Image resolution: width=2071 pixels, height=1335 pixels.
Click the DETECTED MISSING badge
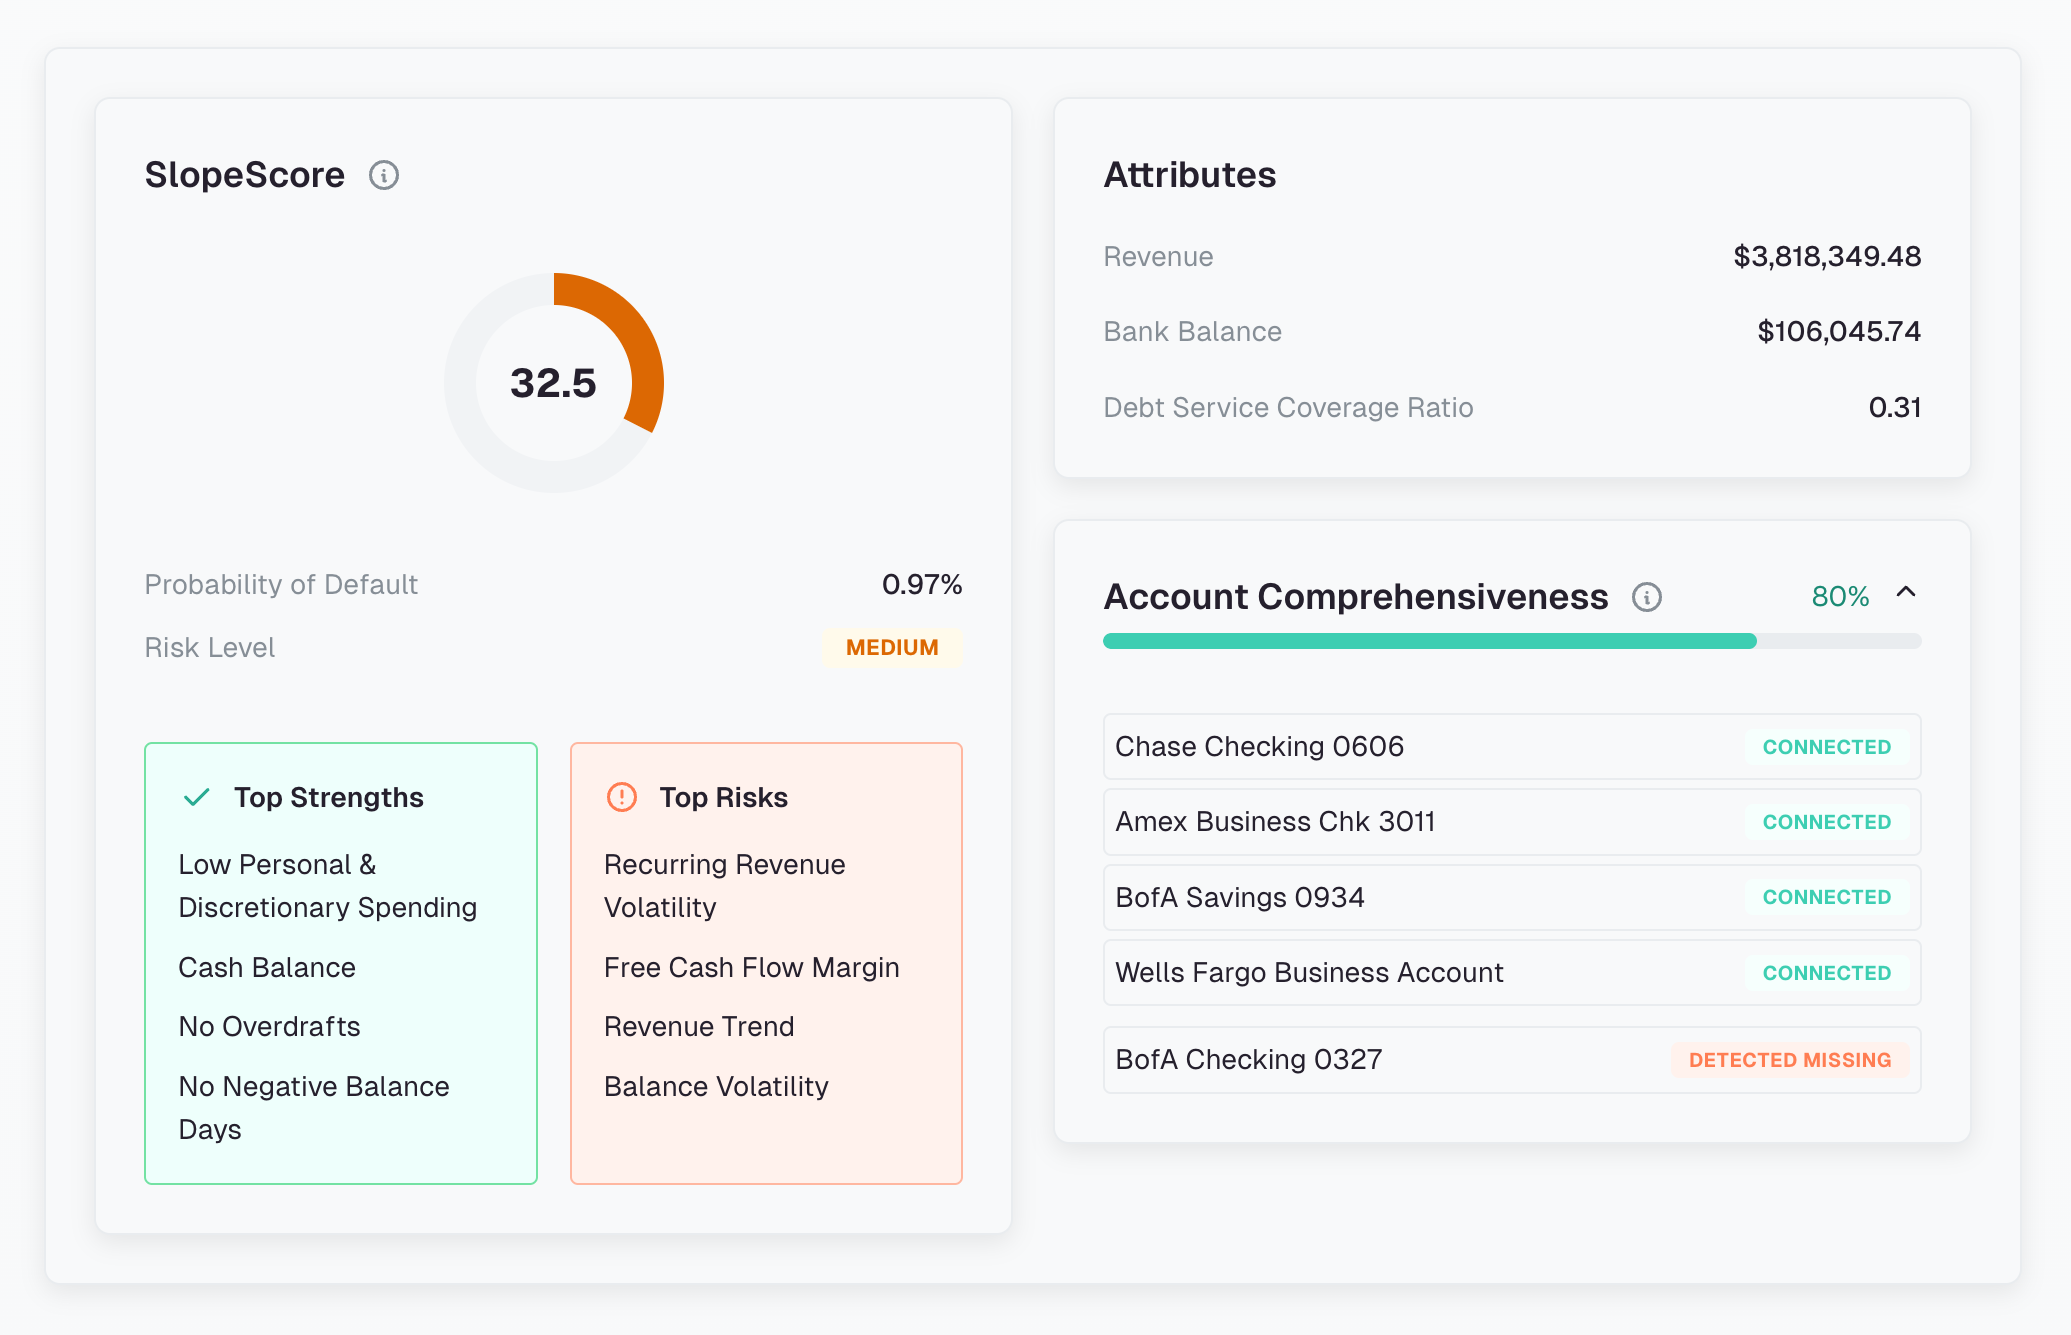point(1789,1060)
